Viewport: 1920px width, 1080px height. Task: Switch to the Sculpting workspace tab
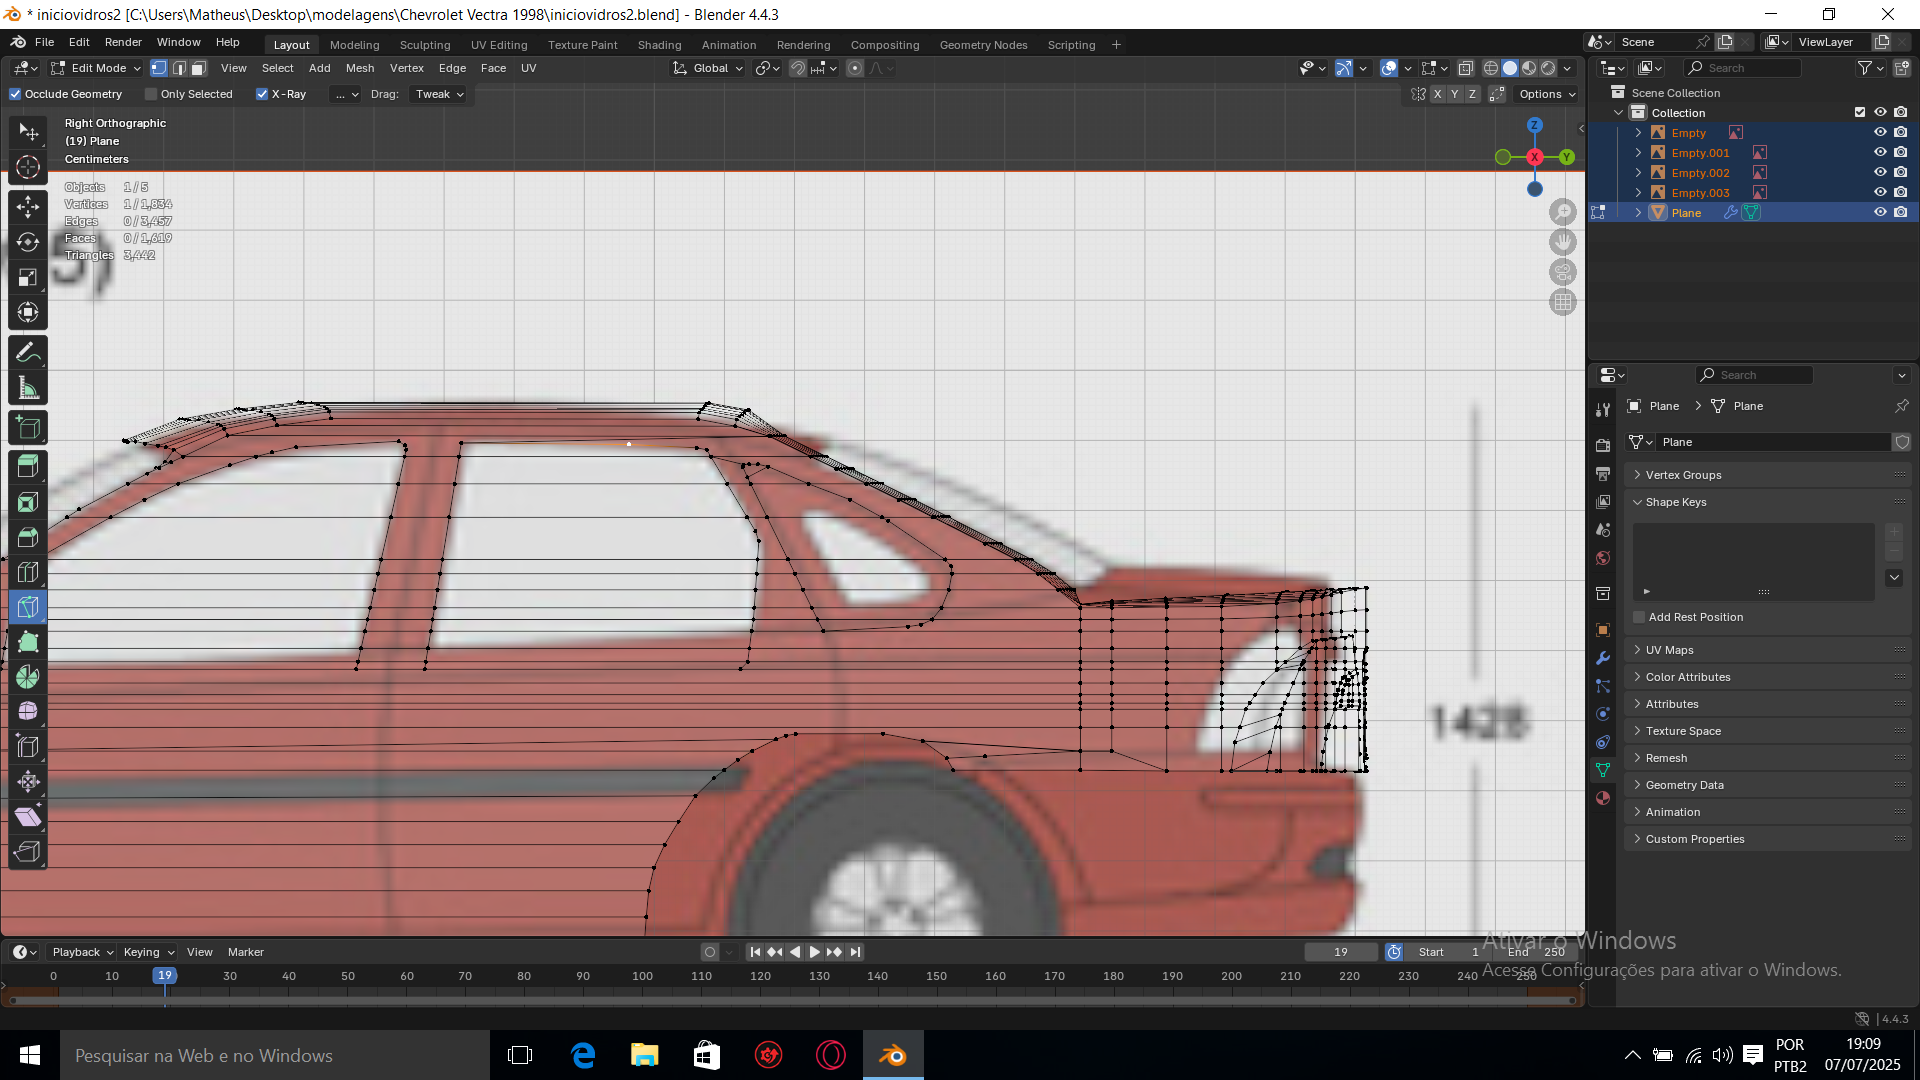point(425,45)
